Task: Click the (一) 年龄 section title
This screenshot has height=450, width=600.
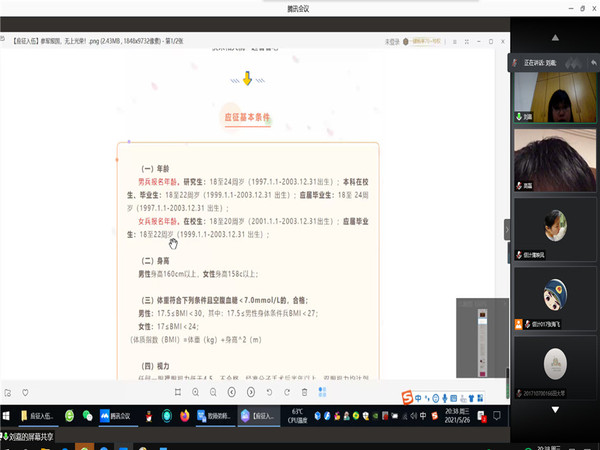Action: point(155,169)
